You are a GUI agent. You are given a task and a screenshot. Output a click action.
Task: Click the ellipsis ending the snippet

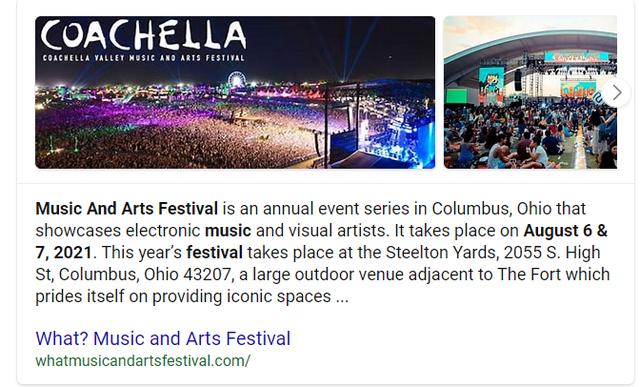[342, 298]
